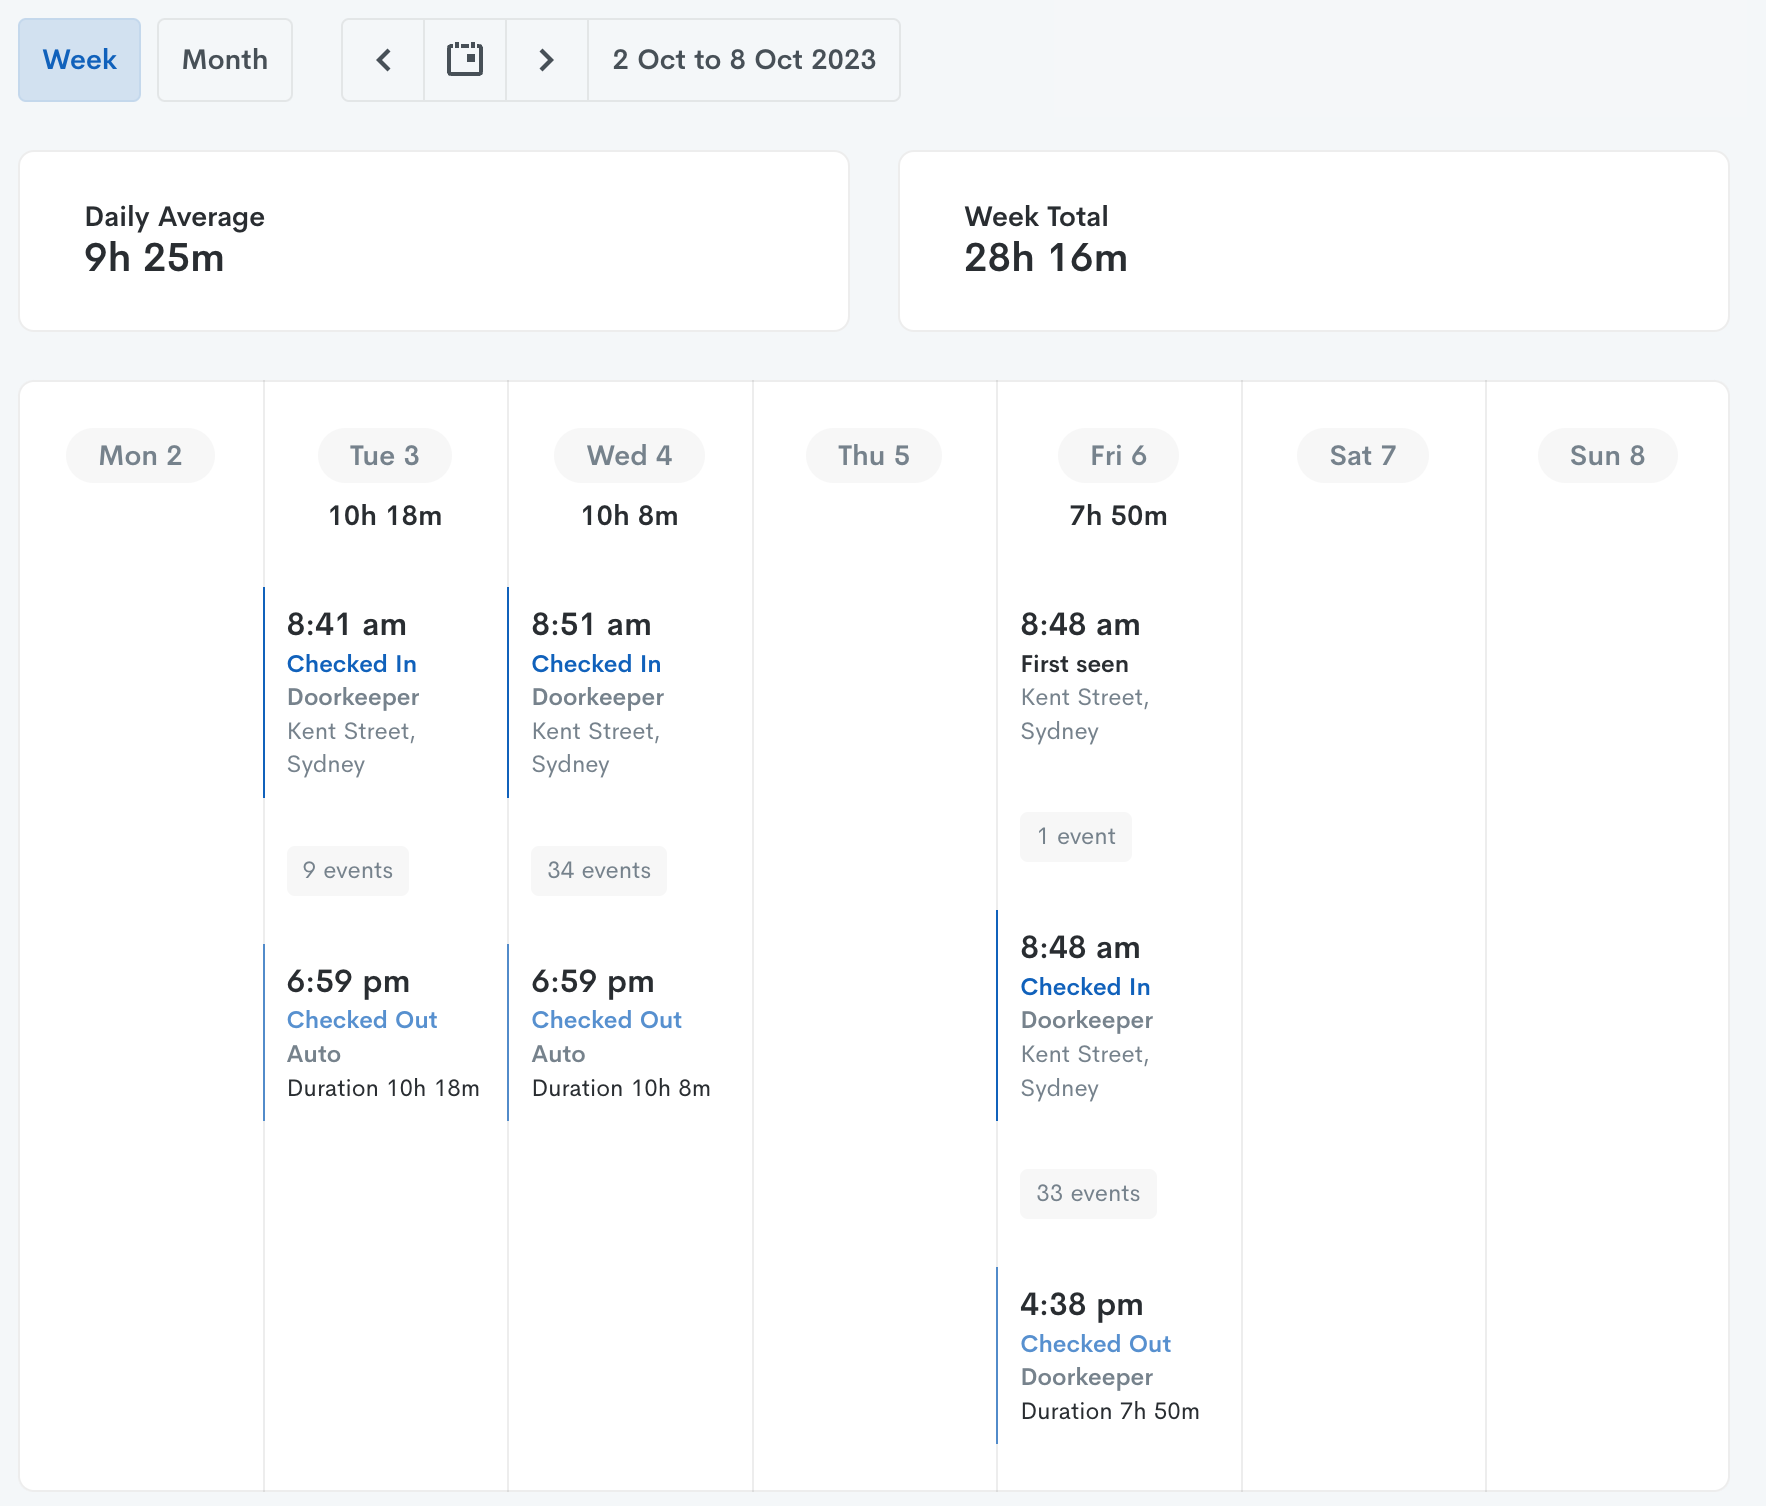Expand the 1 event on Friday
This screenshot has height=1506, width=1766.
pos(1076,837)
